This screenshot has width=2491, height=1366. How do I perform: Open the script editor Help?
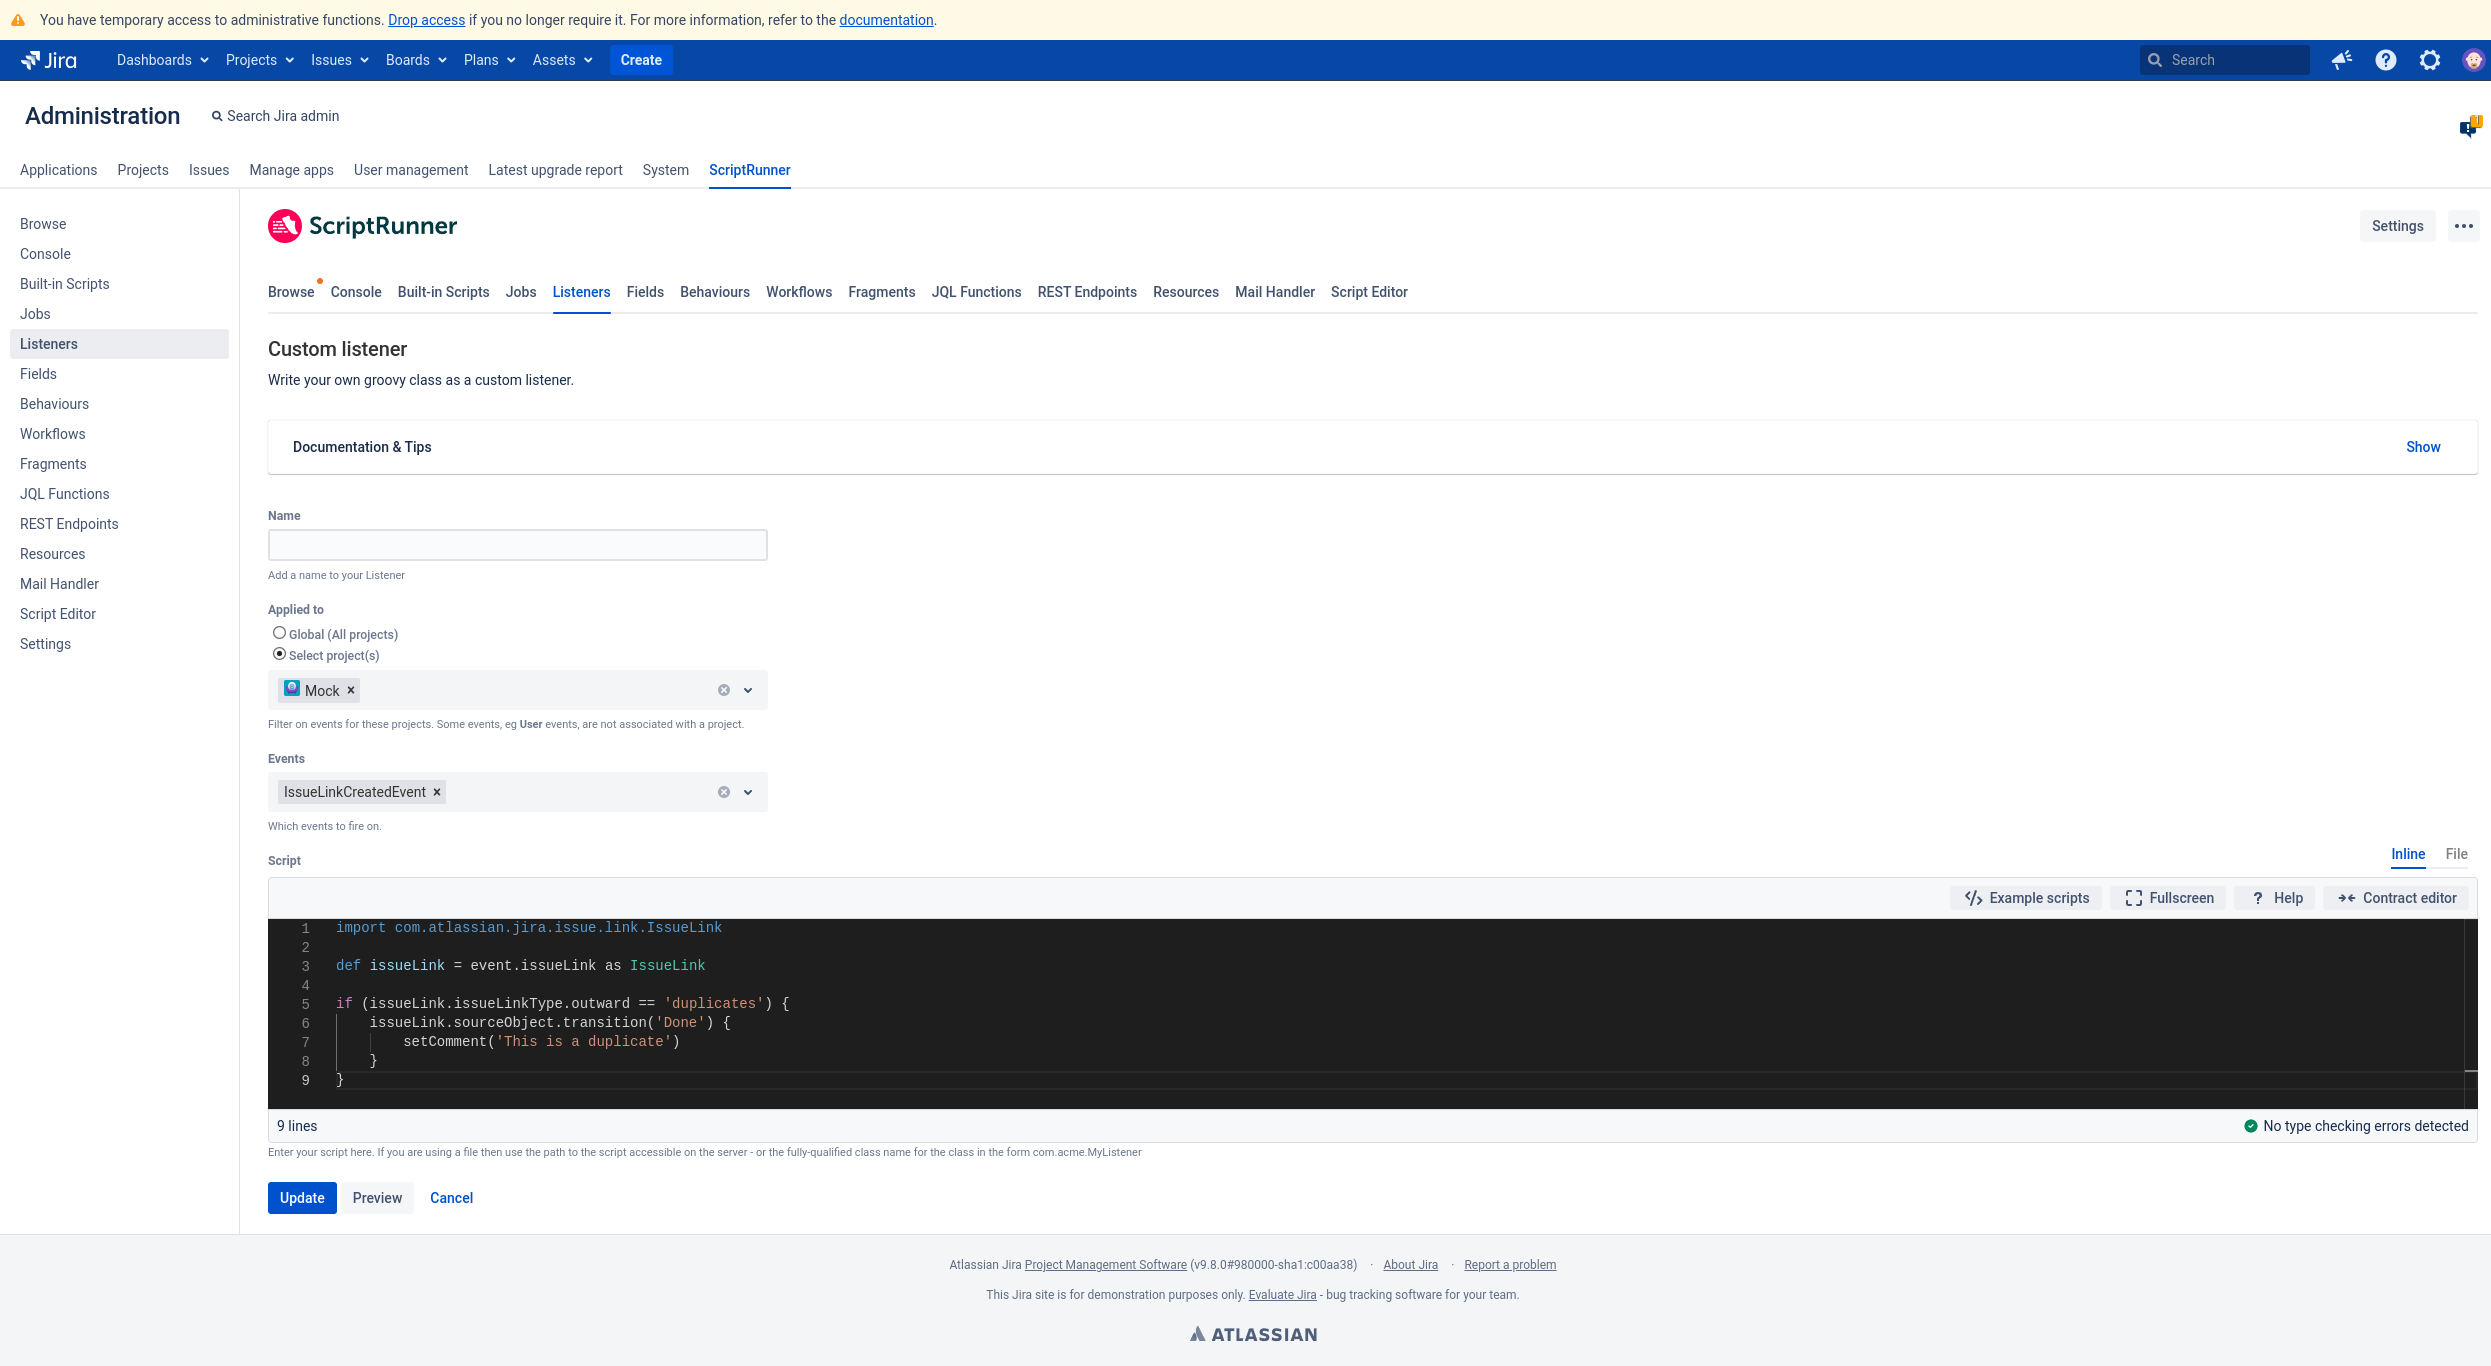[2274, 897]
